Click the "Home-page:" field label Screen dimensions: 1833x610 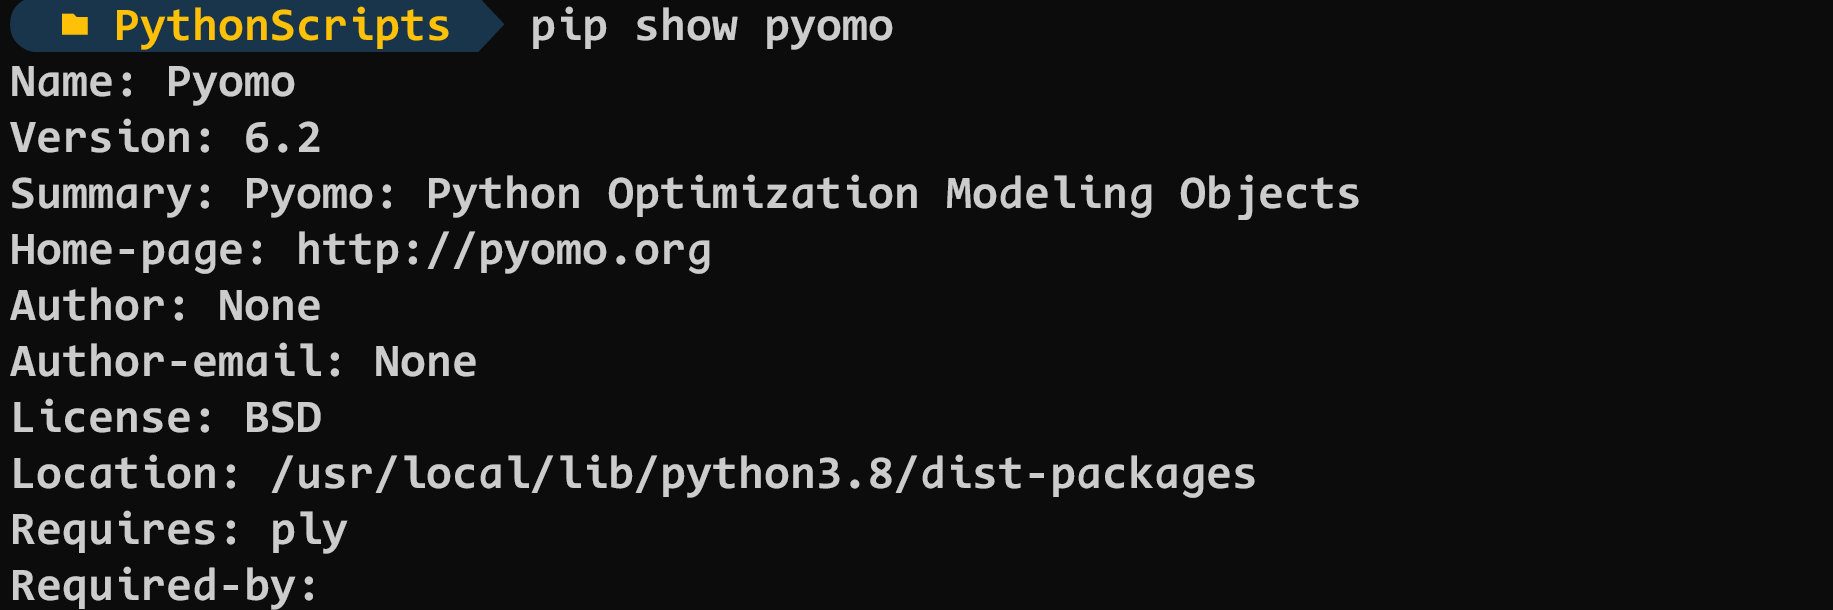(138, 250)
